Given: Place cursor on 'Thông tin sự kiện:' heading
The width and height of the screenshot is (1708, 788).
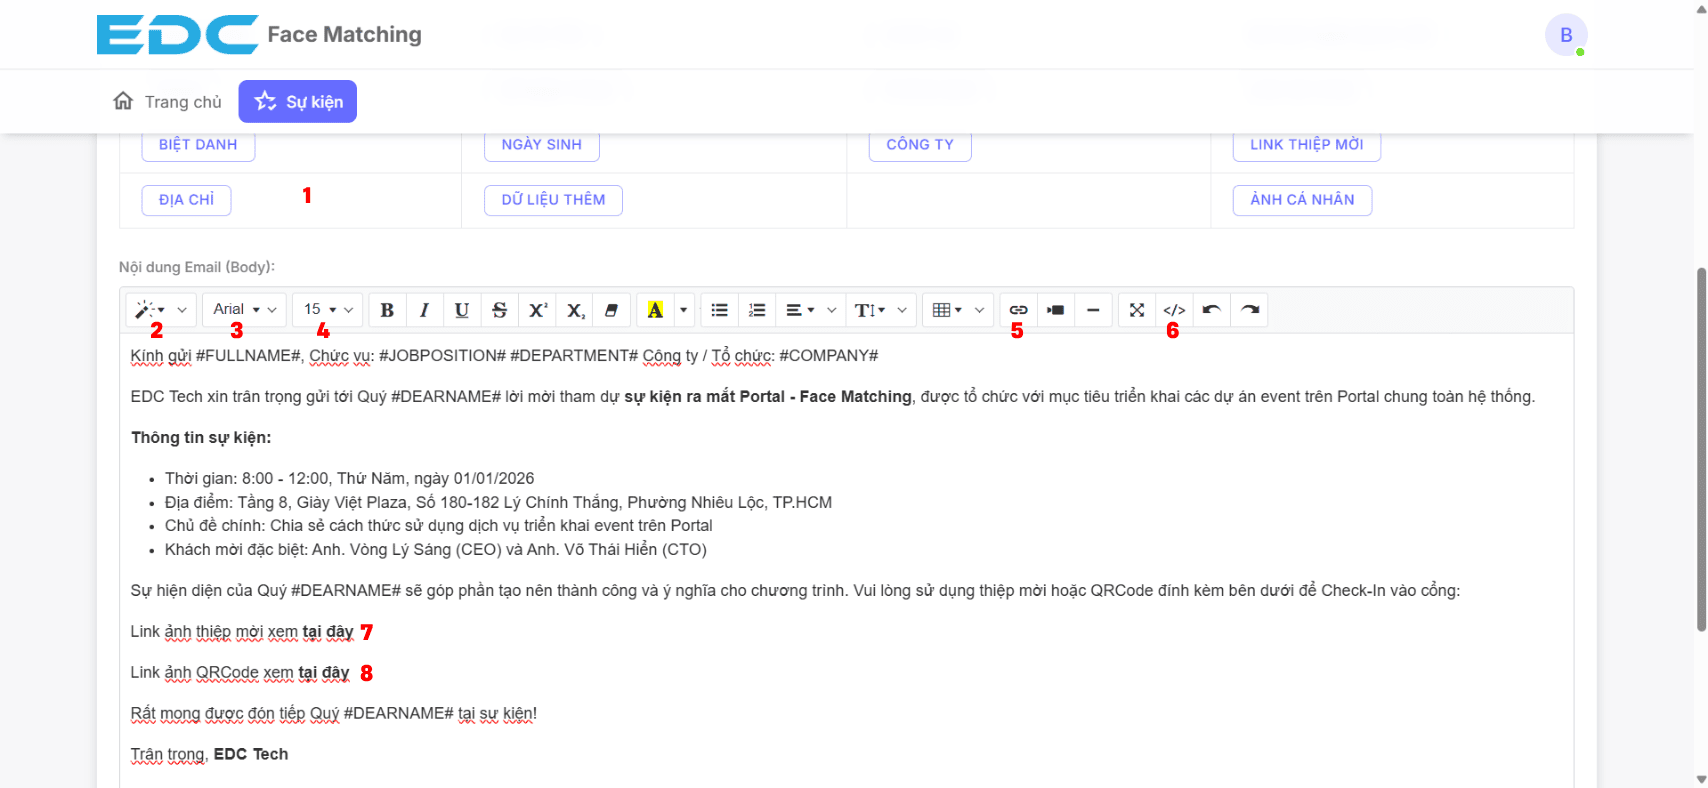Looking at the screenshot, I should [x=201, y=438].
